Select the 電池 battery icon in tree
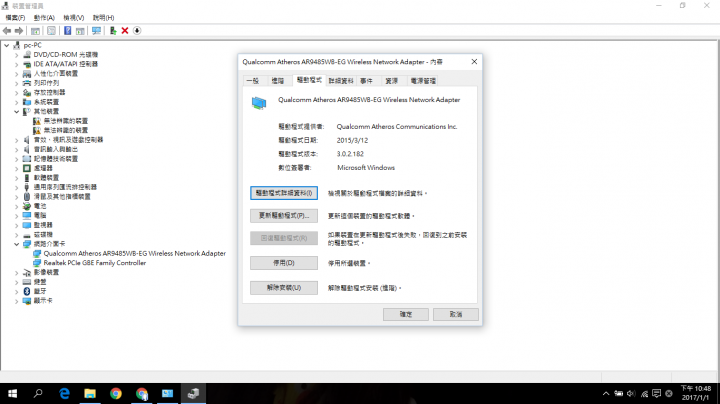Image resolution: width=720 pixels, height=404 pixels. coord(27,206)
